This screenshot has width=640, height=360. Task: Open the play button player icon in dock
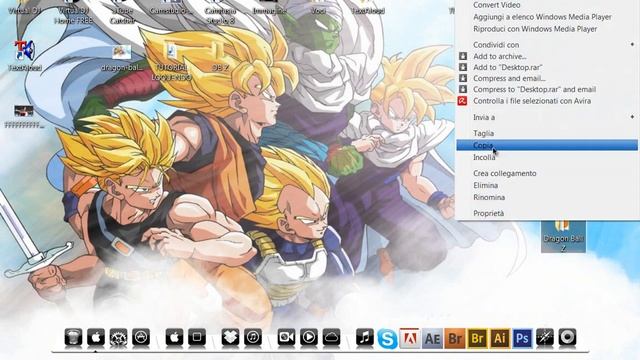(x=309, y=338)
